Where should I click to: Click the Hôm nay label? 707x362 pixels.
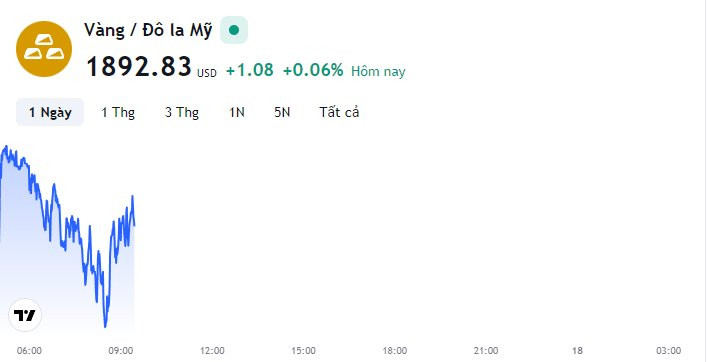pos(378,72)
